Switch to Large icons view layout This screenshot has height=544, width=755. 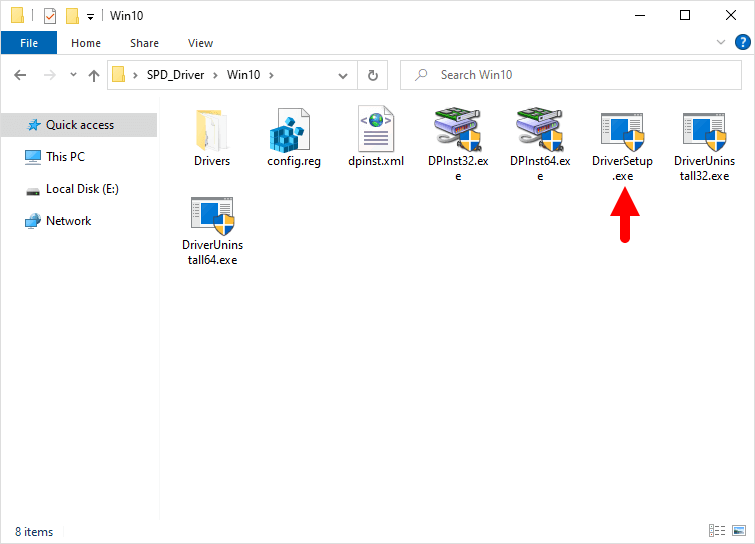point(739,531)
